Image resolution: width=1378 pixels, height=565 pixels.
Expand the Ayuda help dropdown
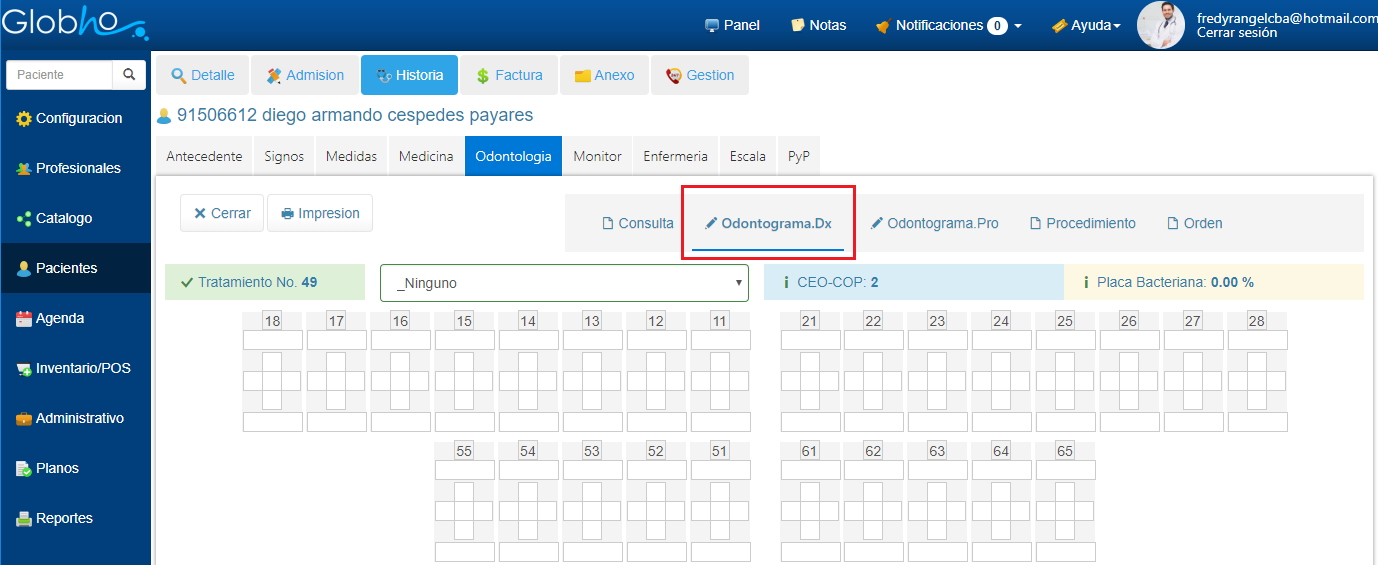(x=1085, y=25)
